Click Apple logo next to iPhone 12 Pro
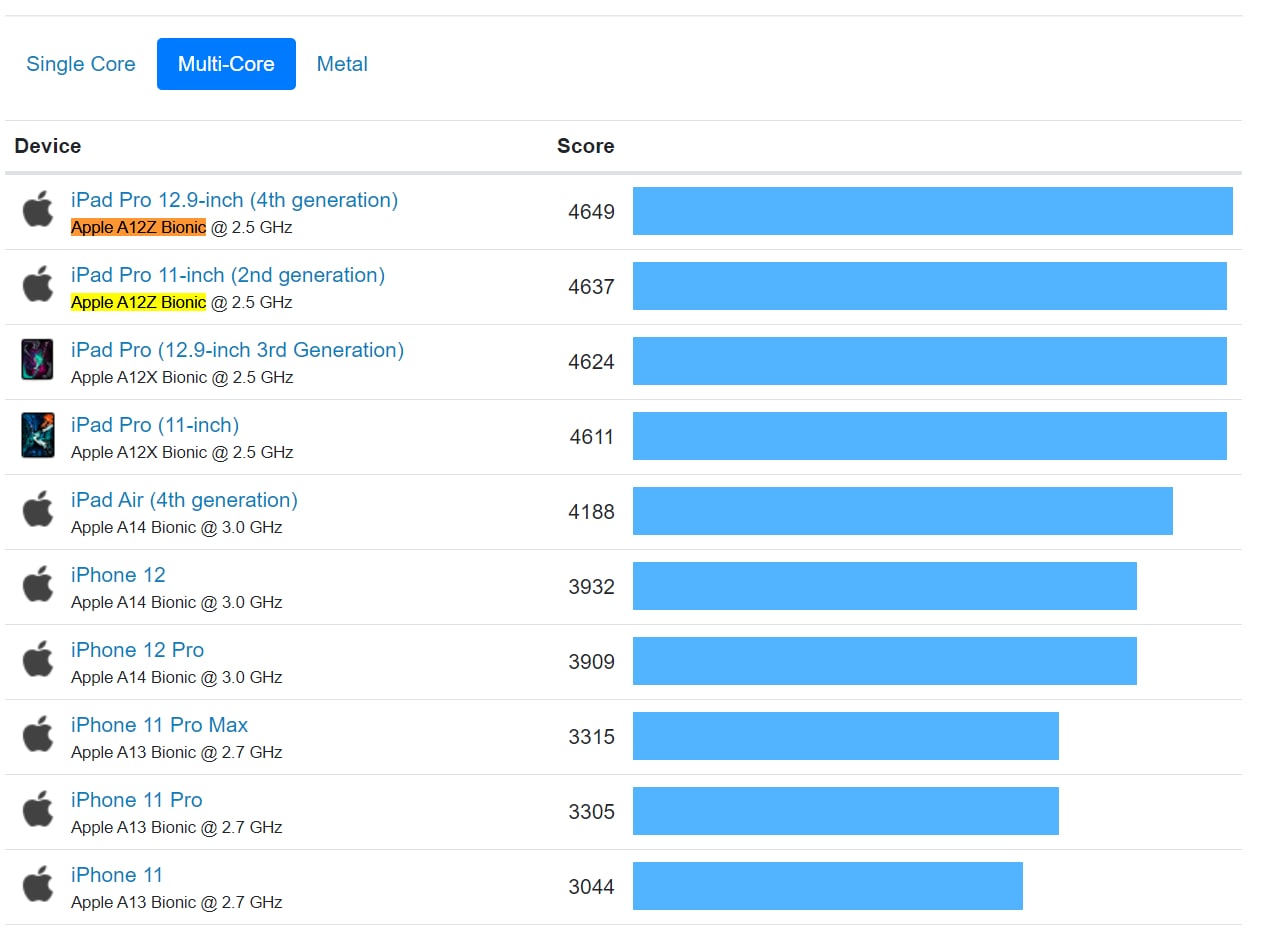The width and height of the screenshot is (1267, 934). (38, 660)
